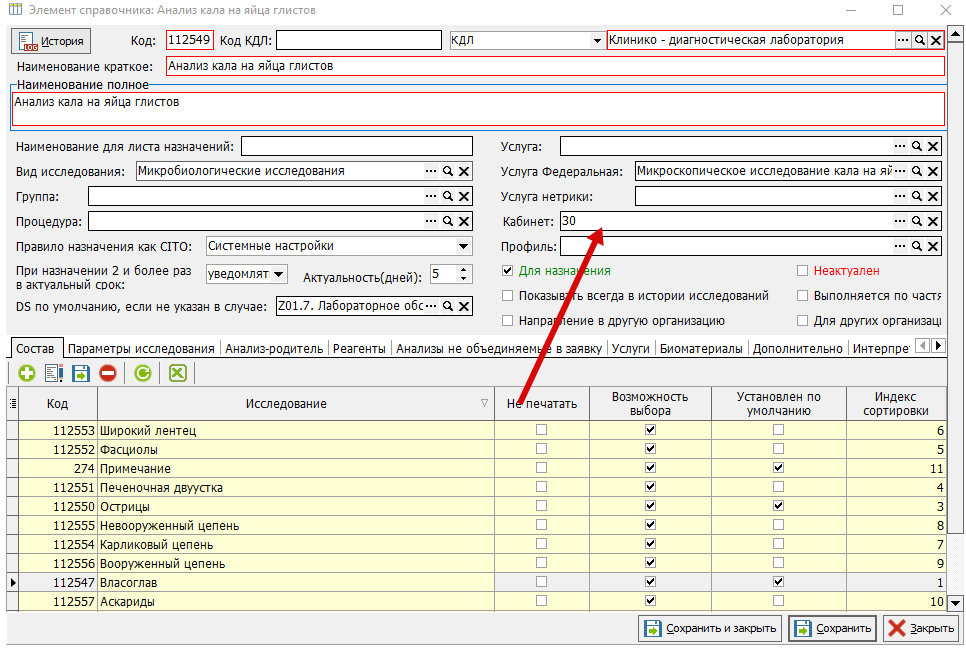Click the green add-row plus icon
Screen dimensions: 966x652
[26, 373]
